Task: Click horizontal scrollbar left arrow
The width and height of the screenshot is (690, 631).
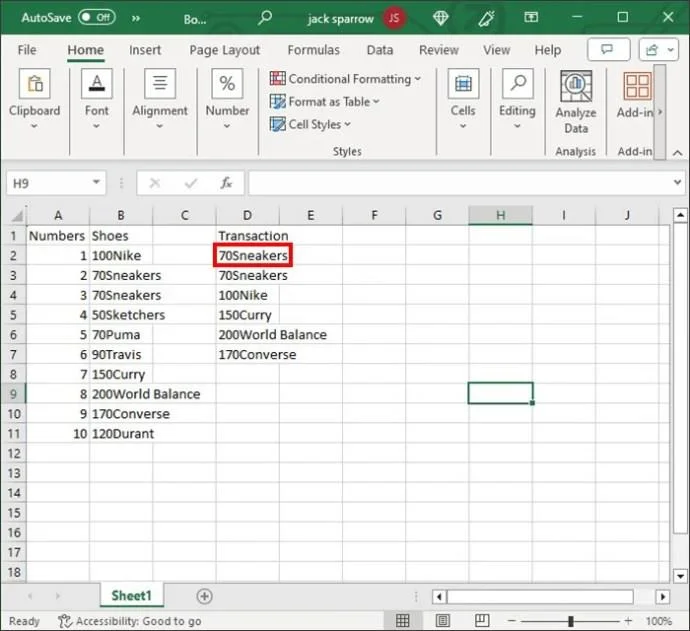Action: 439,597
